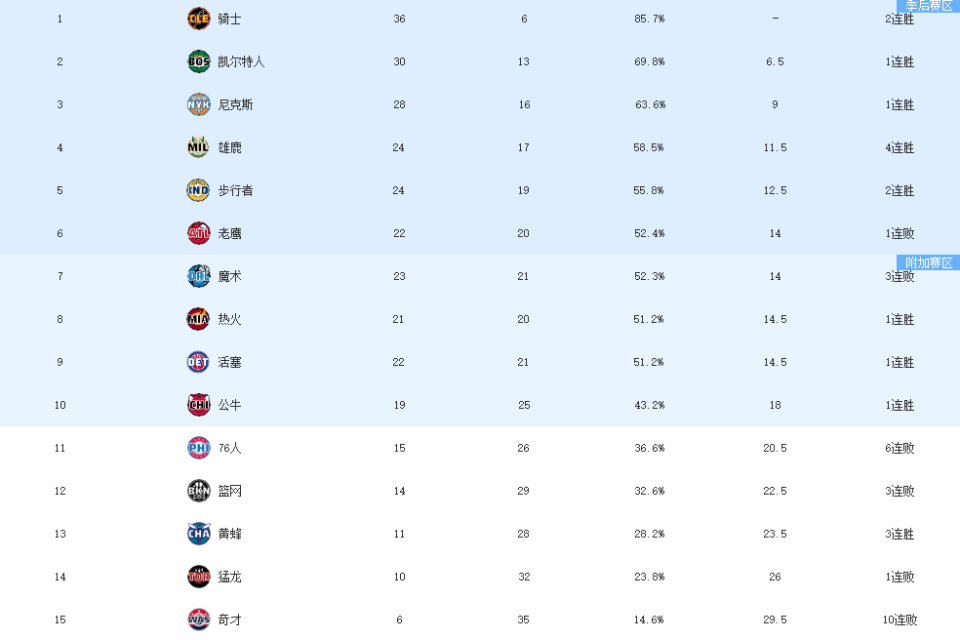Click the 季后赛区 playoff zone label
This screenshot has width=960, height=640.
point(928,6)
